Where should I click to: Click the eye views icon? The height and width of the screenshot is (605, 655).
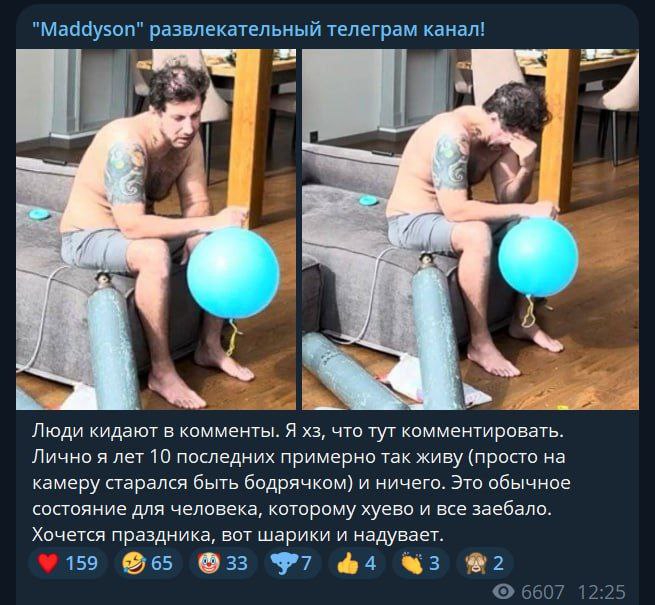pyautogui.click(x=503, y=592)
